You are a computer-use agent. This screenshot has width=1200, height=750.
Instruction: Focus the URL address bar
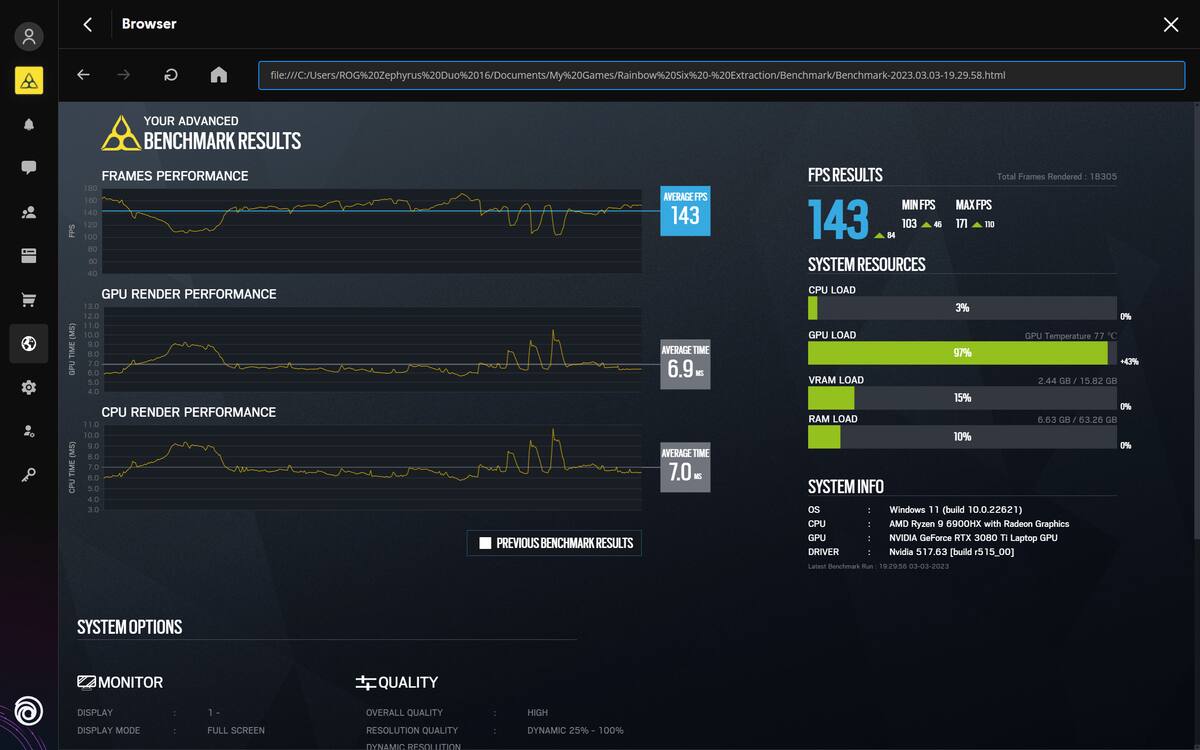pos(721,75)
